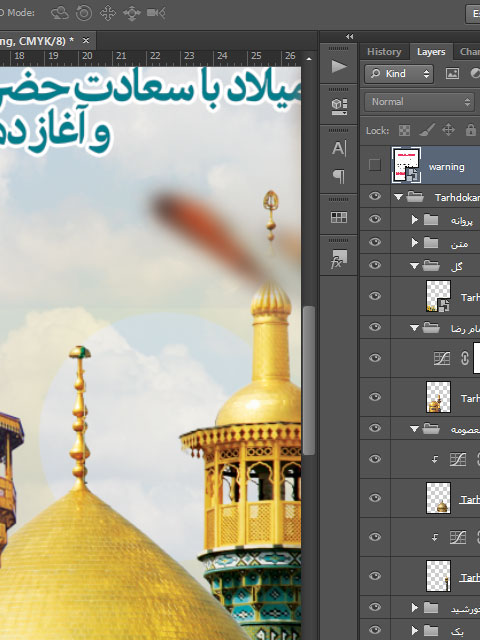
Task: Lock image pixels brush icon
Action: 427,131
